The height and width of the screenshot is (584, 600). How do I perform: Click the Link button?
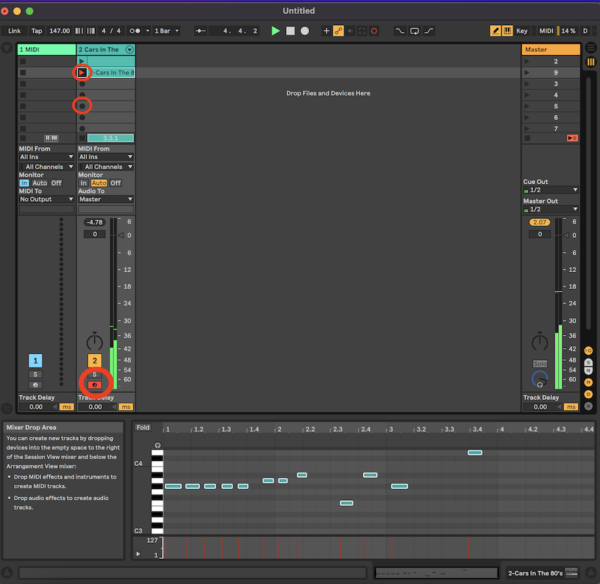[15, 31]
